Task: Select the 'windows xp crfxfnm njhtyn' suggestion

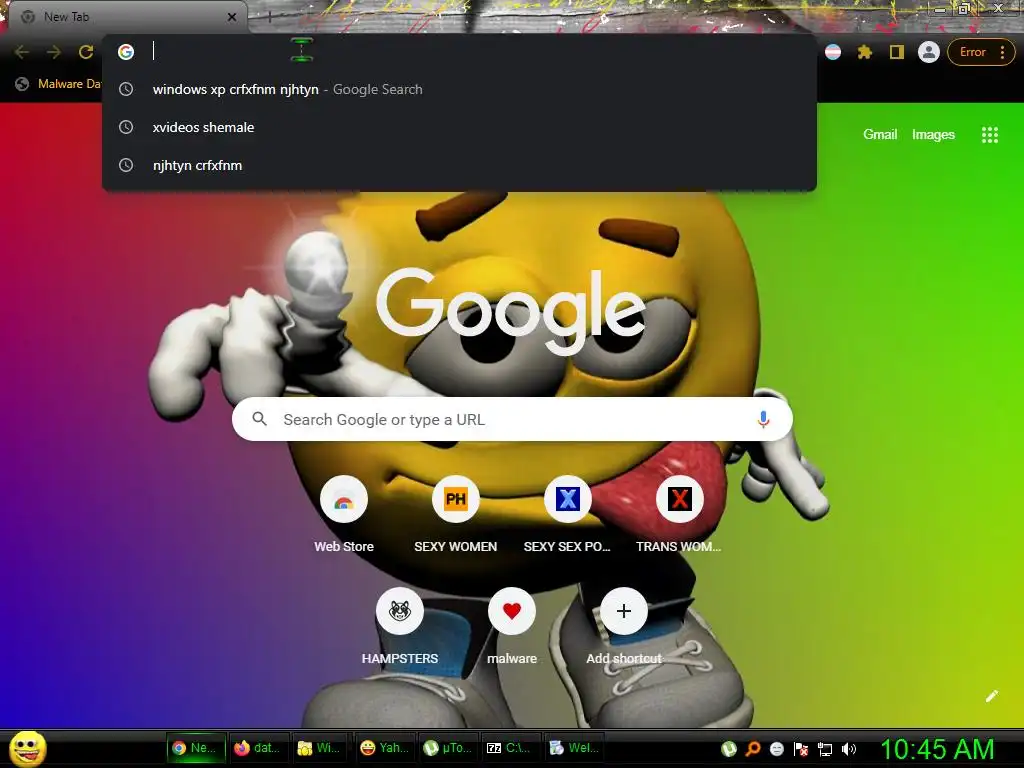Action: point(459,89)
